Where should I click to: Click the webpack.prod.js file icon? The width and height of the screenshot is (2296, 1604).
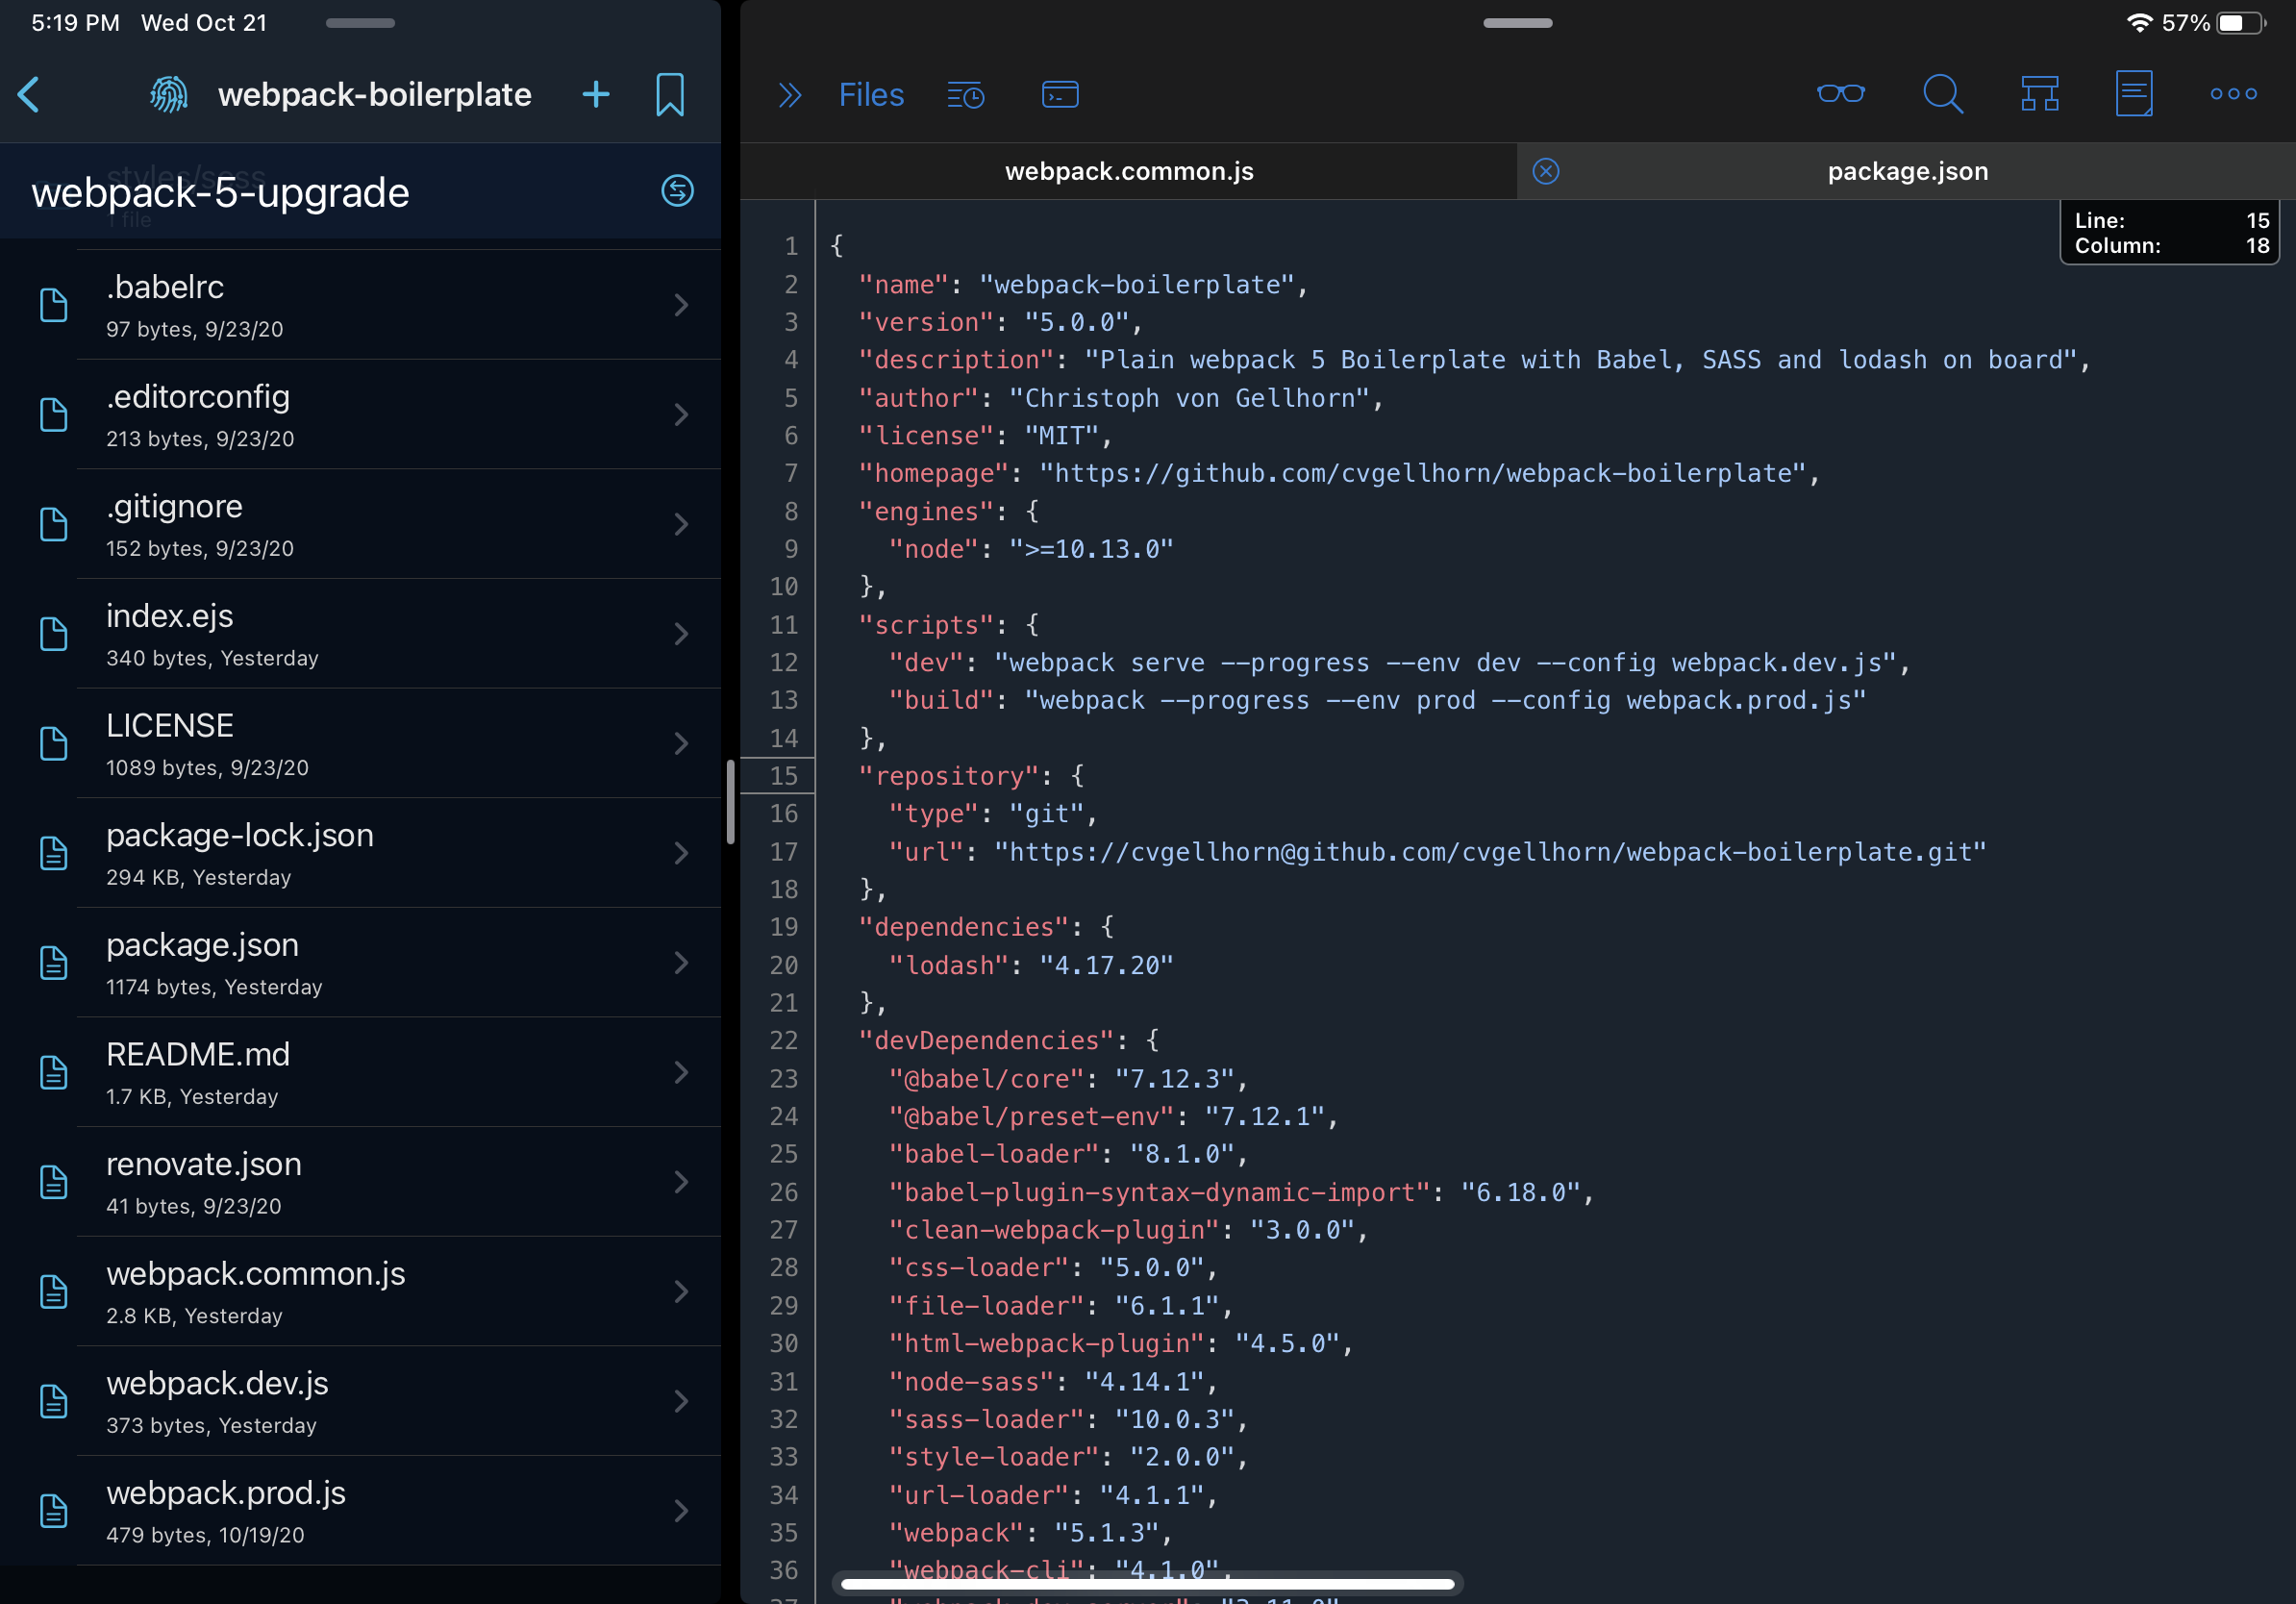coord(53,1510)
